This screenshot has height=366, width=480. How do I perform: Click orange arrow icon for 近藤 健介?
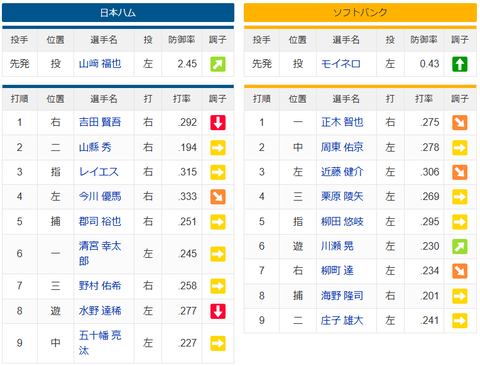[x=460, y=172]
